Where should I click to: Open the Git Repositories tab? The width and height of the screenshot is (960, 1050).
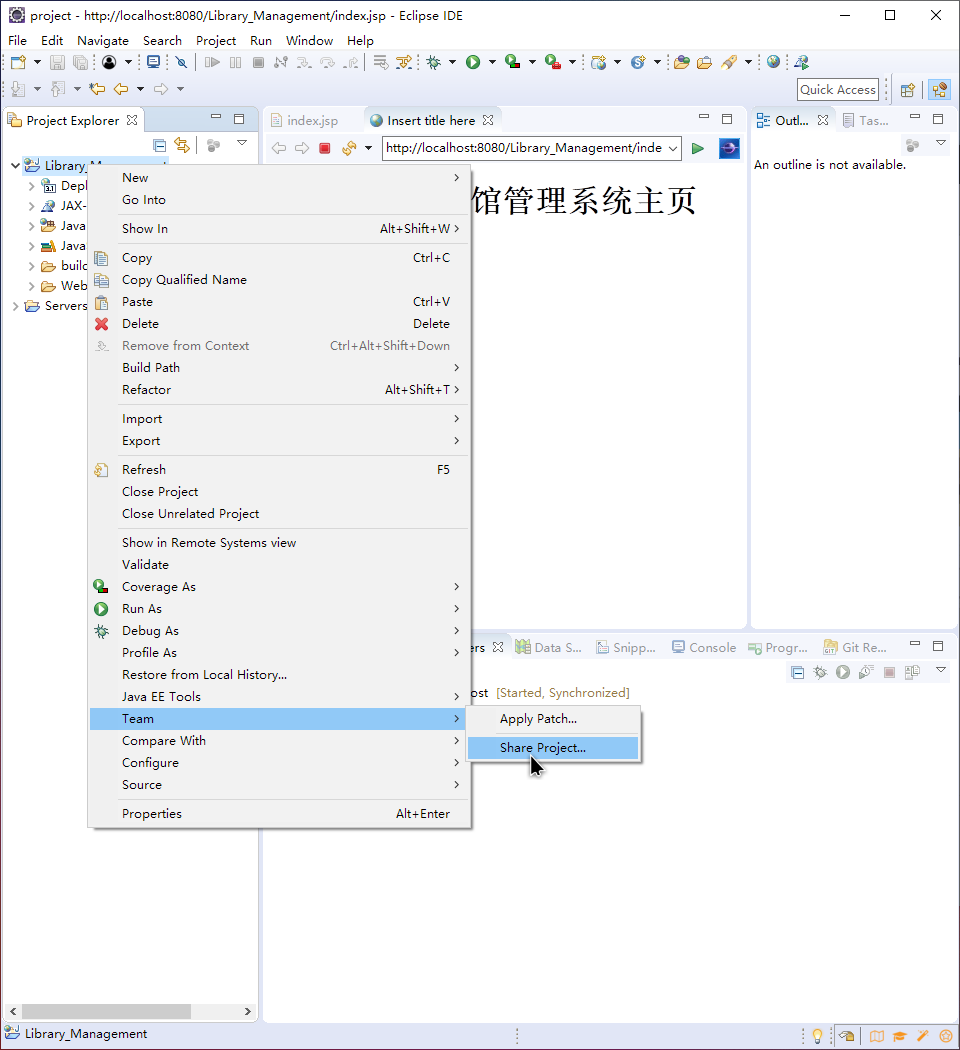pyautogui.click(x=855, y=648)
